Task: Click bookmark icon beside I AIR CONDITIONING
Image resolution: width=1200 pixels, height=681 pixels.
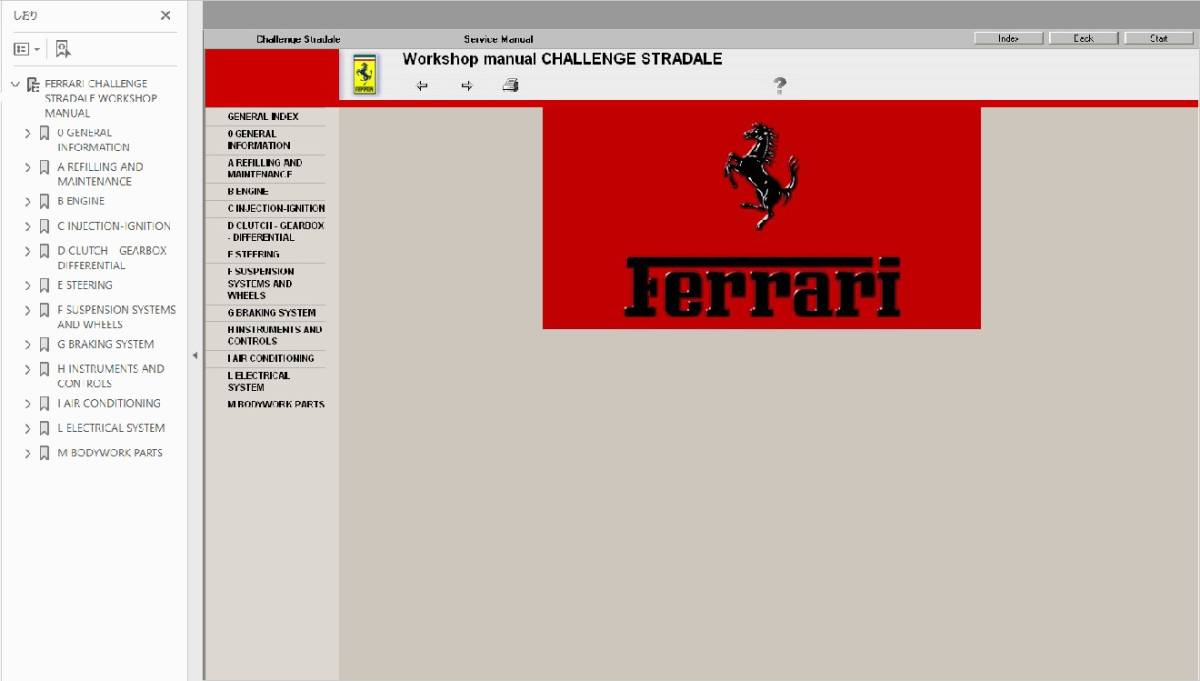Action: [44, 404]
